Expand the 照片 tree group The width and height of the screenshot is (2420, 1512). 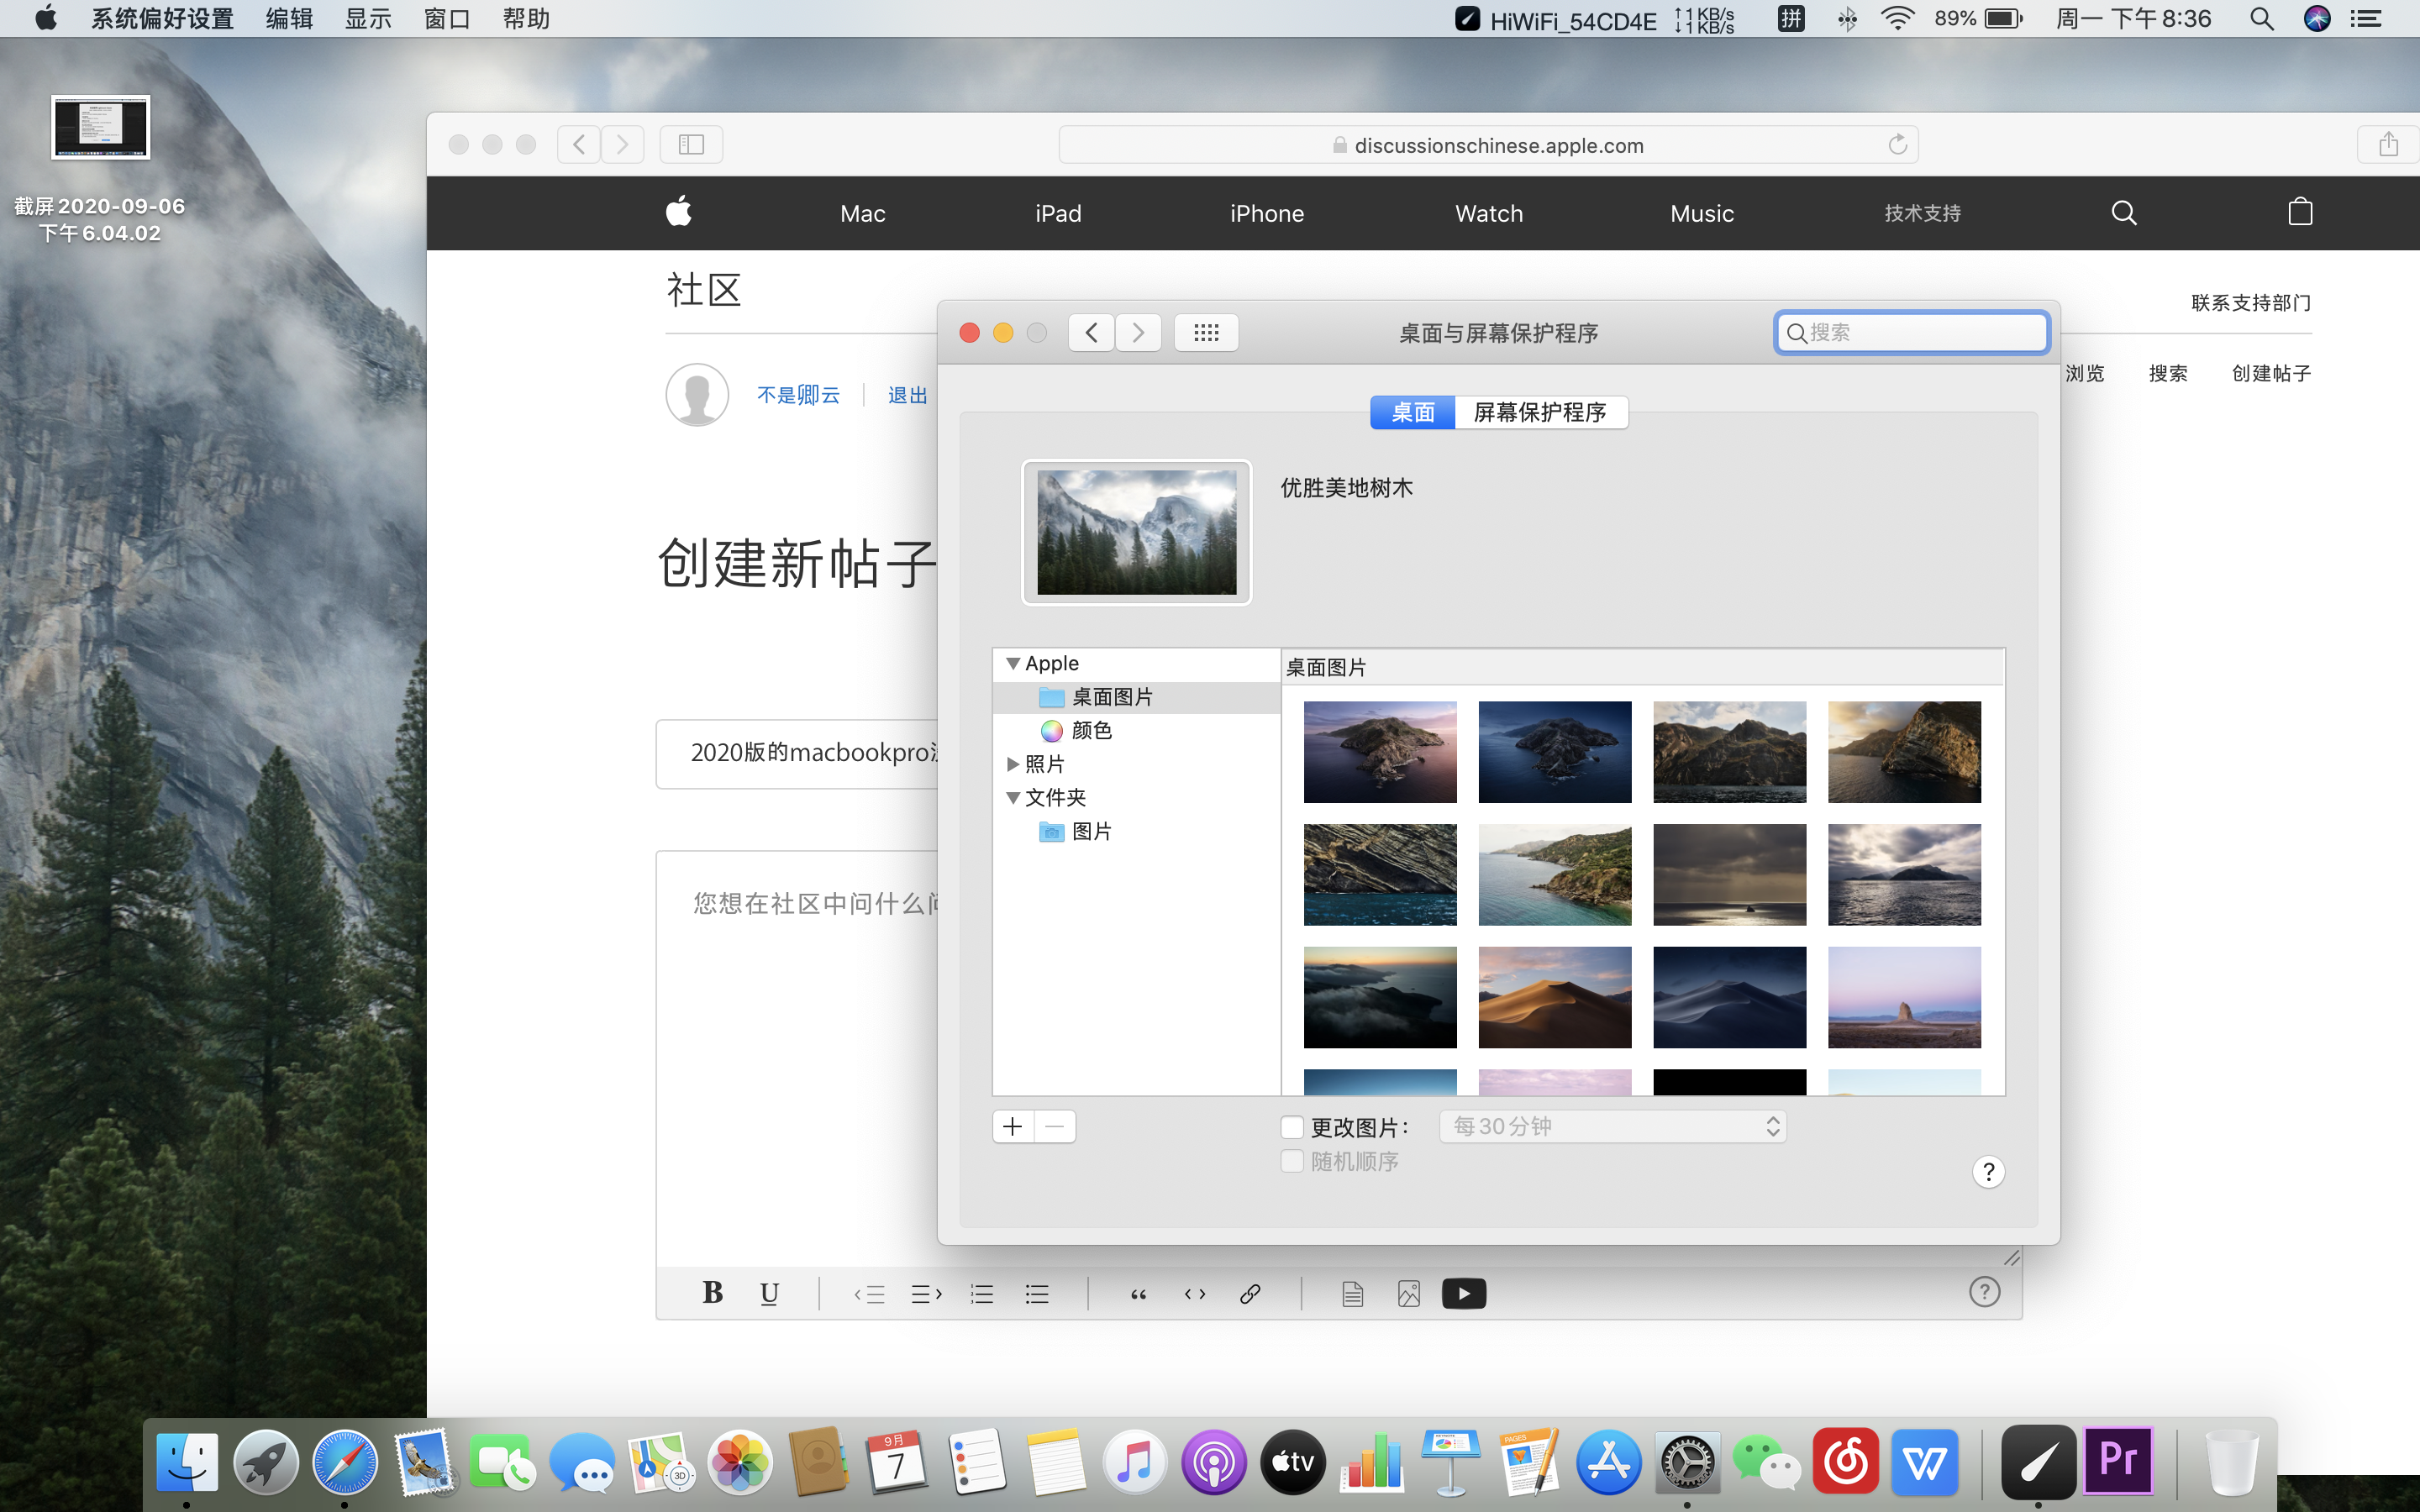coord(1013,765)
